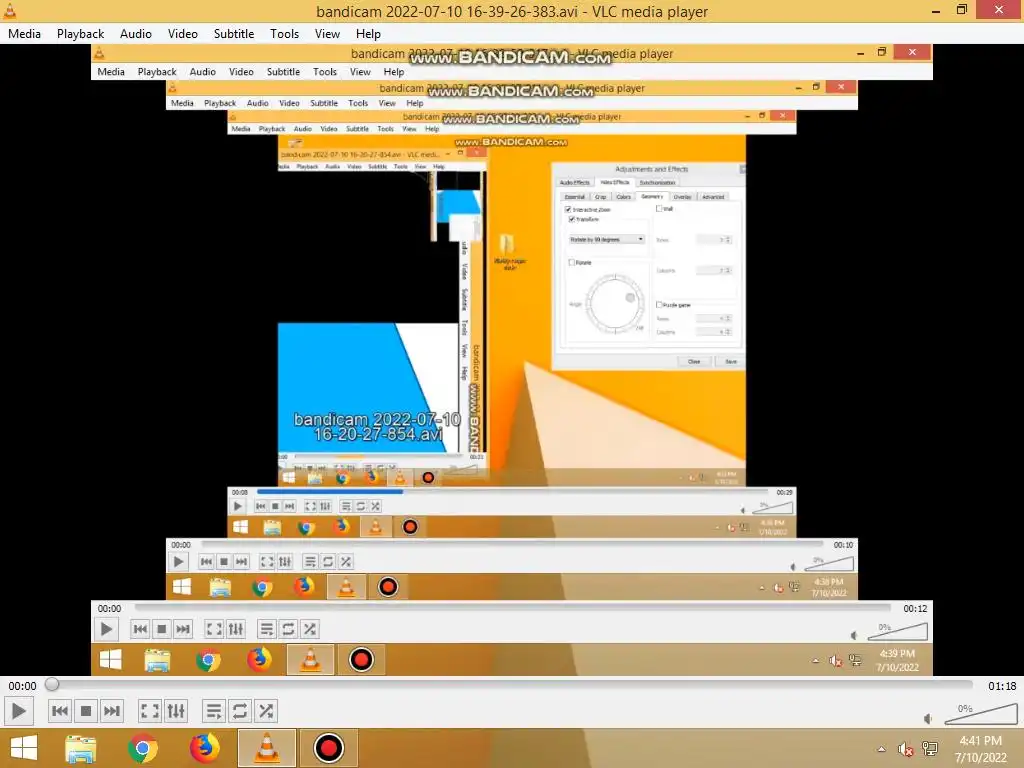This screenshot has height=768, width=1024.
Task: Mute audio via main speaker icon
Action: point(928,718)
